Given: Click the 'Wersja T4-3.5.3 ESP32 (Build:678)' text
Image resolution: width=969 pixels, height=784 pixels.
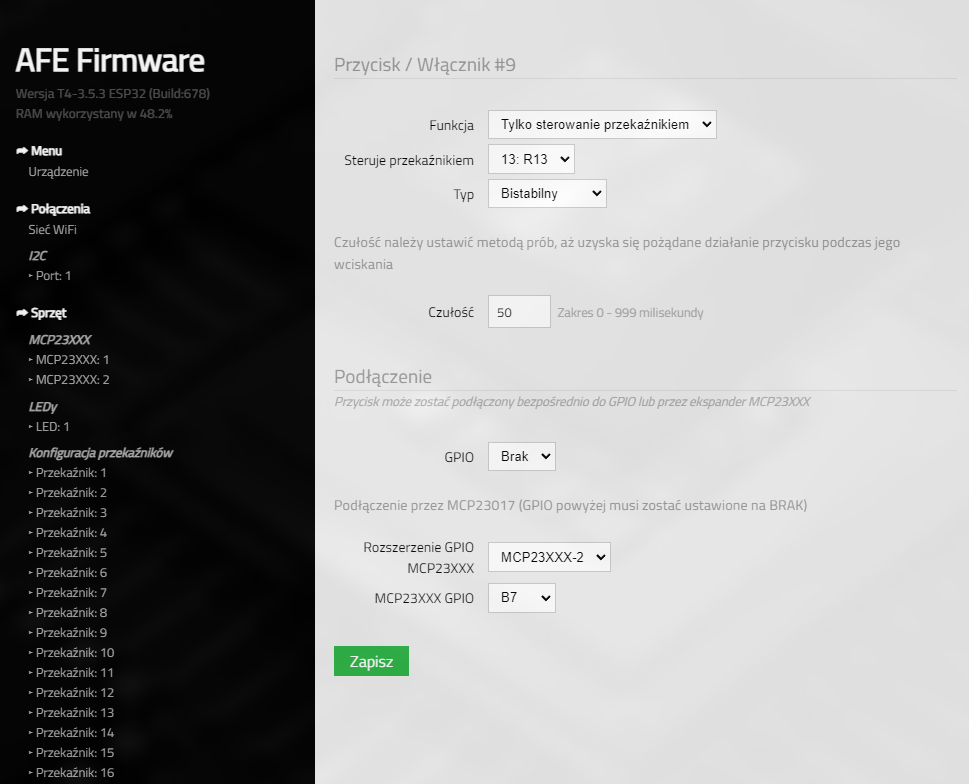Looking at the screenshot, I should pyautogui.click(x=112, y=93).
